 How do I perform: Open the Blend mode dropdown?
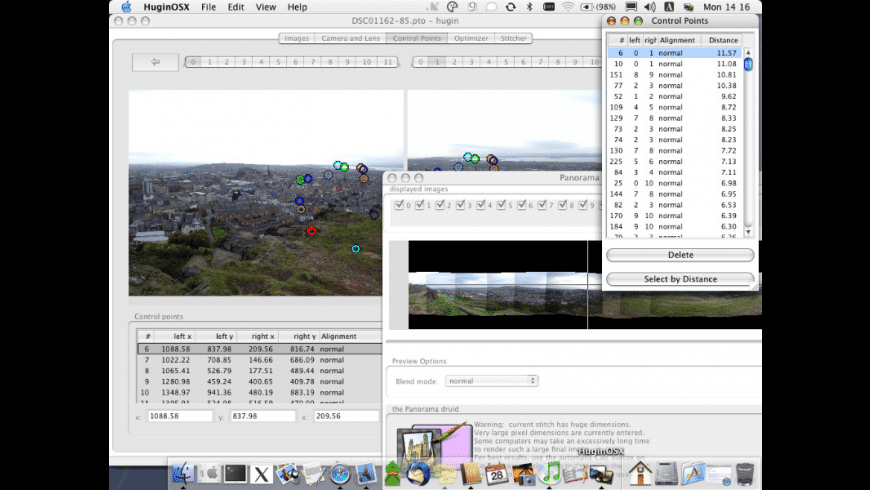point(491,380)
